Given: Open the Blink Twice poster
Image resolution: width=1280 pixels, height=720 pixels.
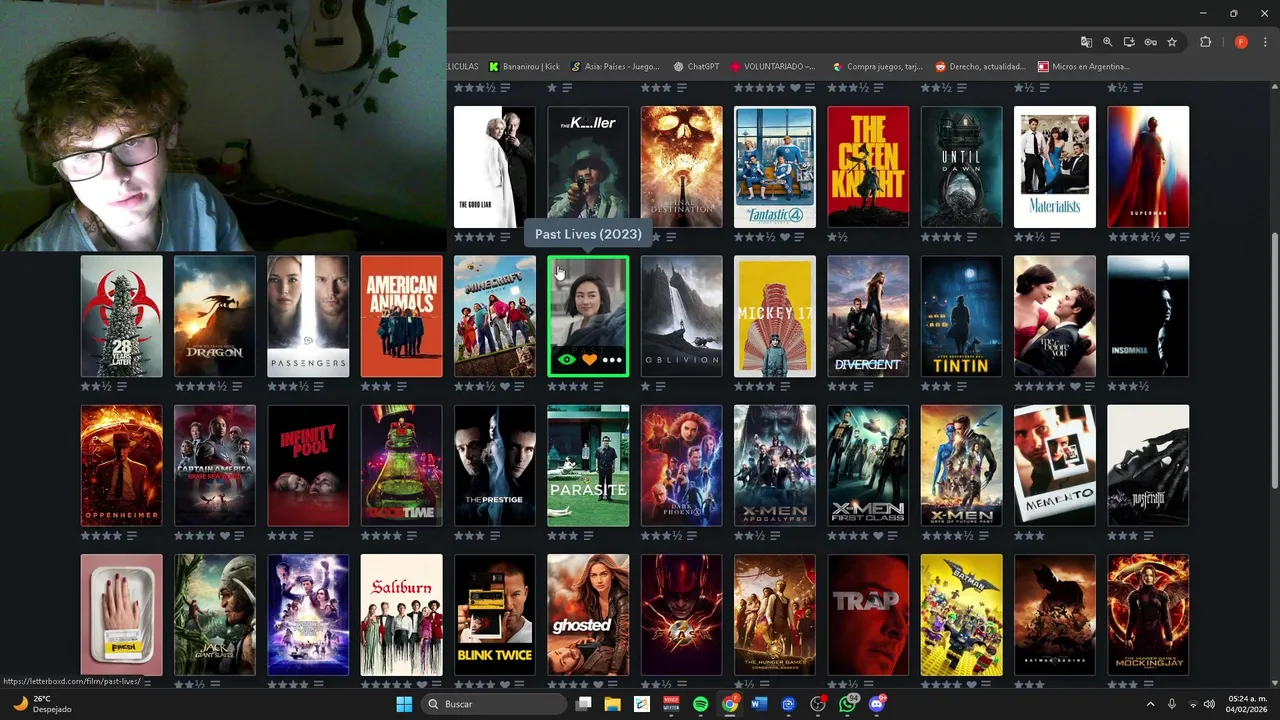Looking at the screenshot, I should coord(495,614).
